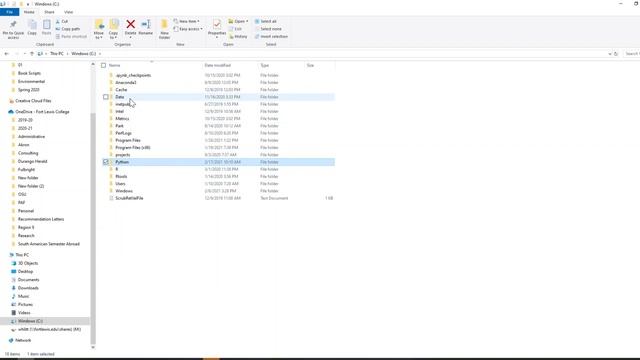Select the PerfLogs folder
640x360 pixels.
123,133
